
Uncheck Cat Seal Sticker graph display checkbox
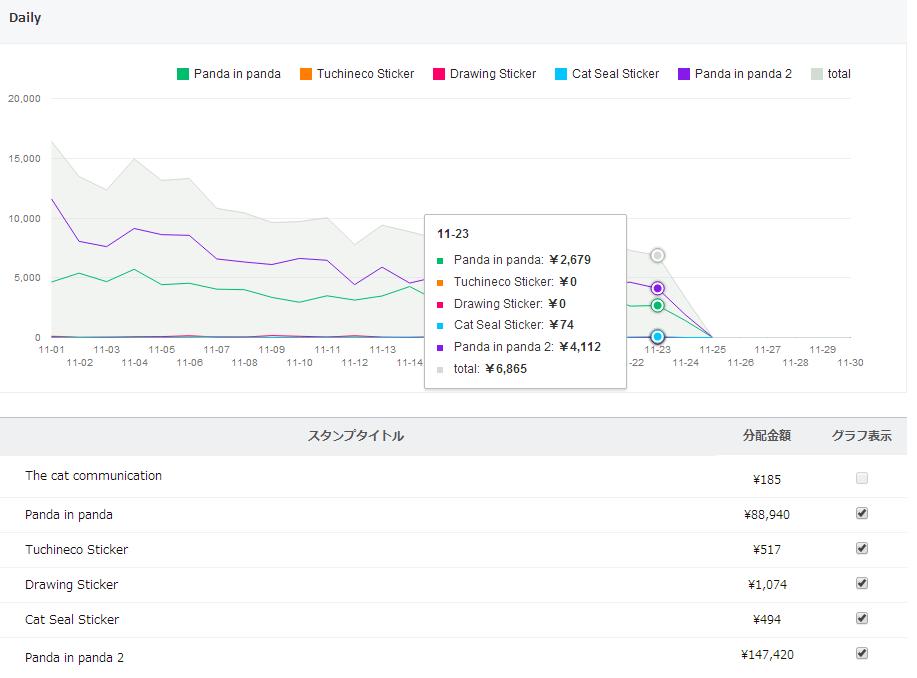[862, 618]
